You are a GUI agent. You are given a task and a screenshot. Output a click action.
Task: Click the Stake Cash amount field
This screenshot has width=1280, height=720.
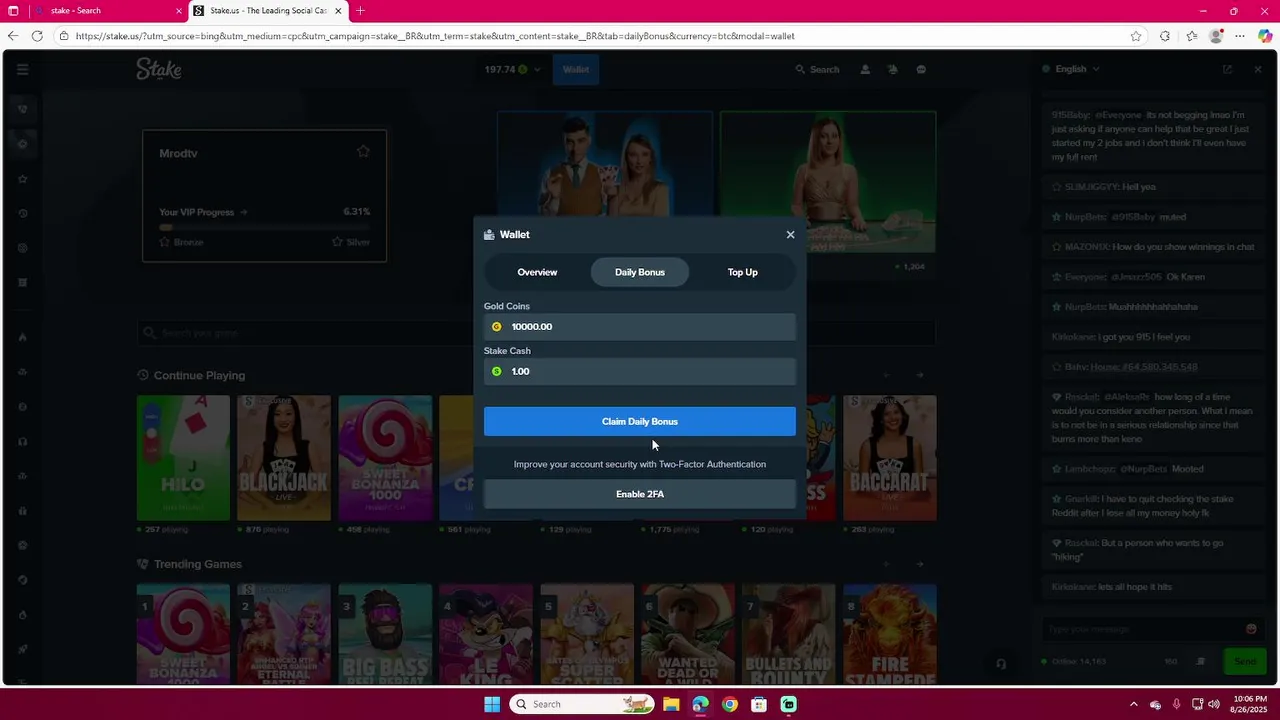coord(640,371)
